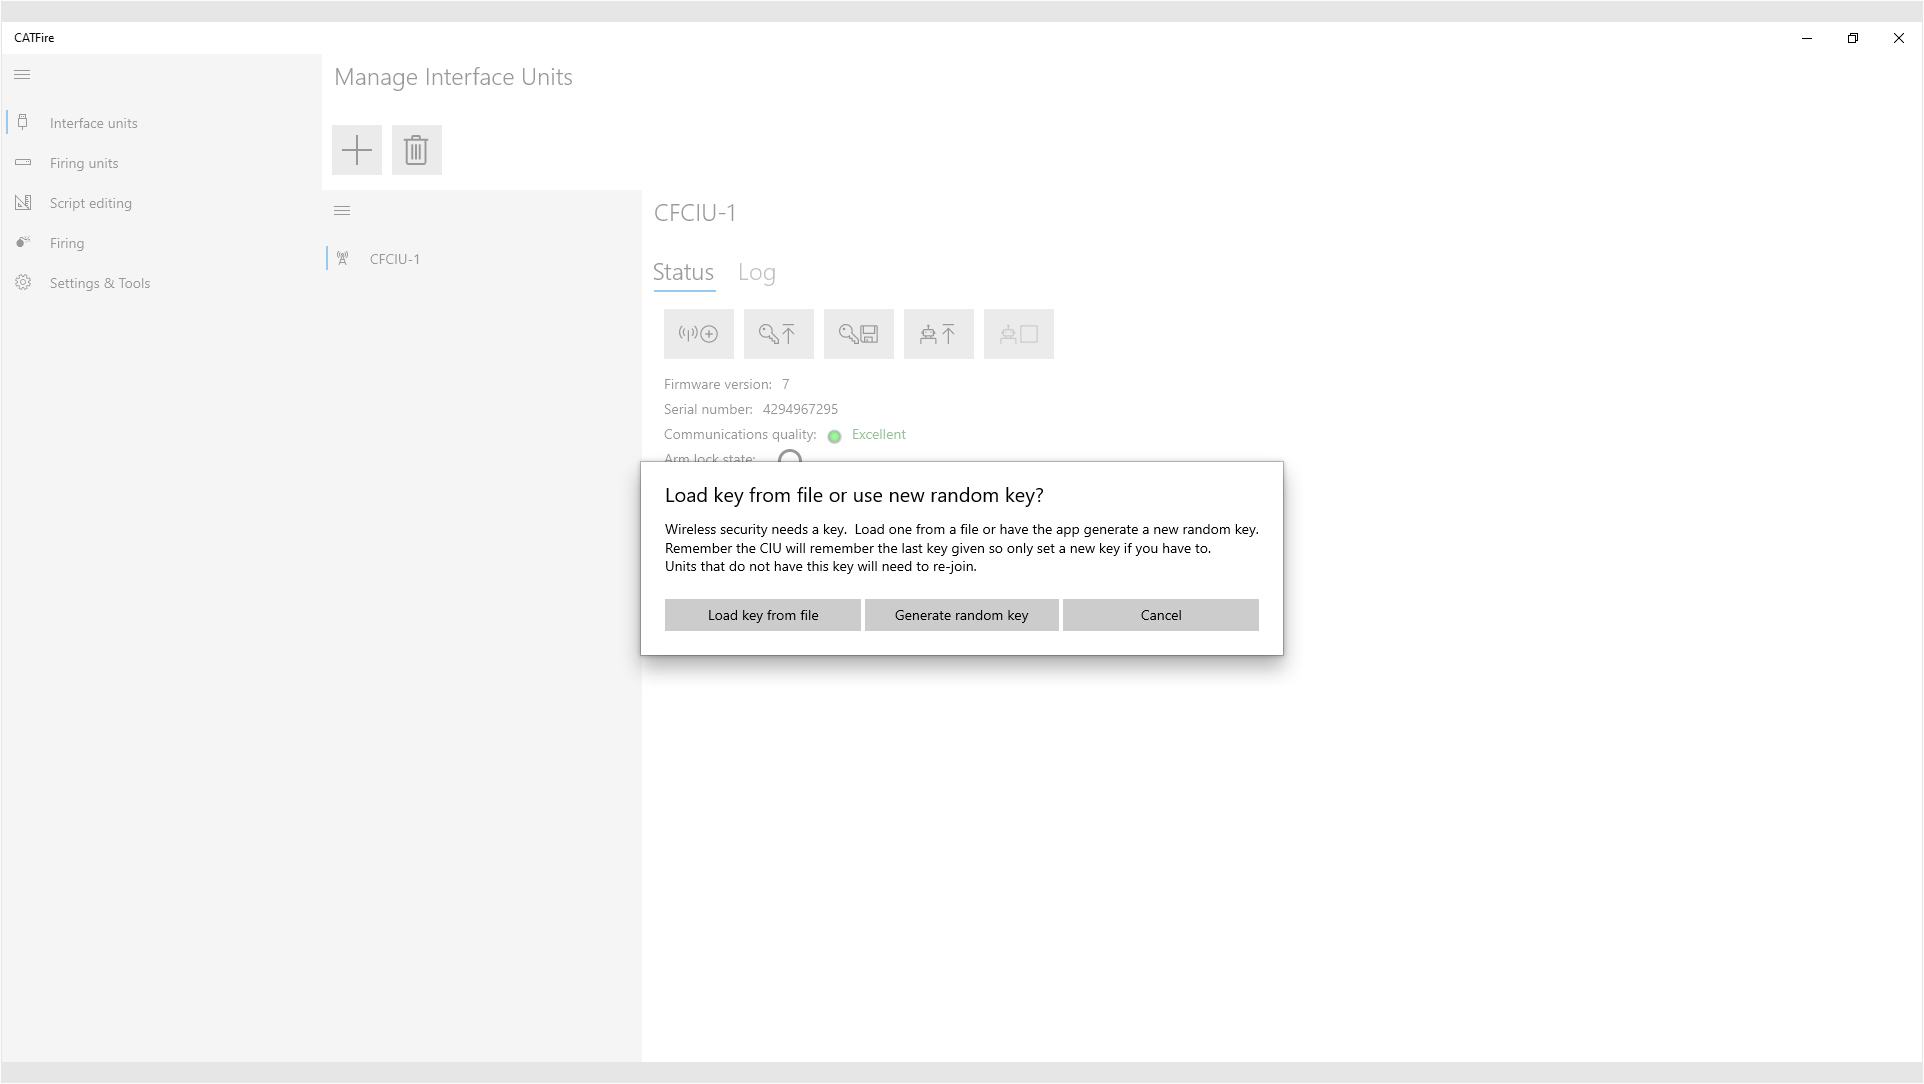This screenshot has height=1084, width=1924.
Task: Click the trash delete unit button
Action: [416, 150]
